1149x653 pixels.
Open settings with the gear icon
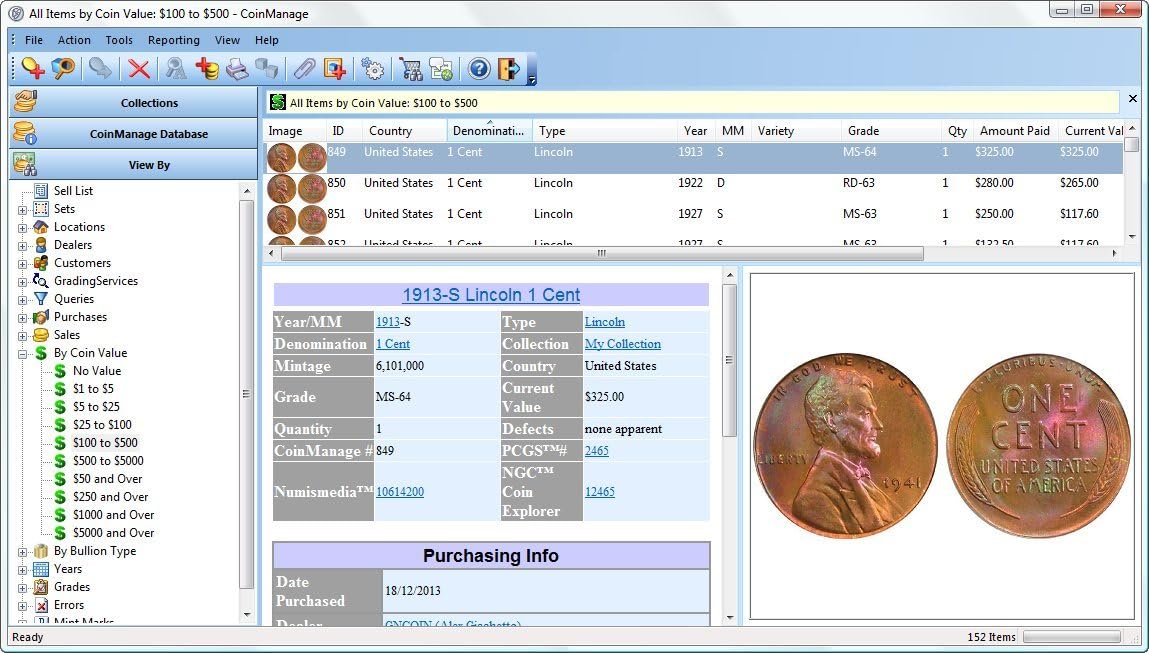[x=373, y=69]
